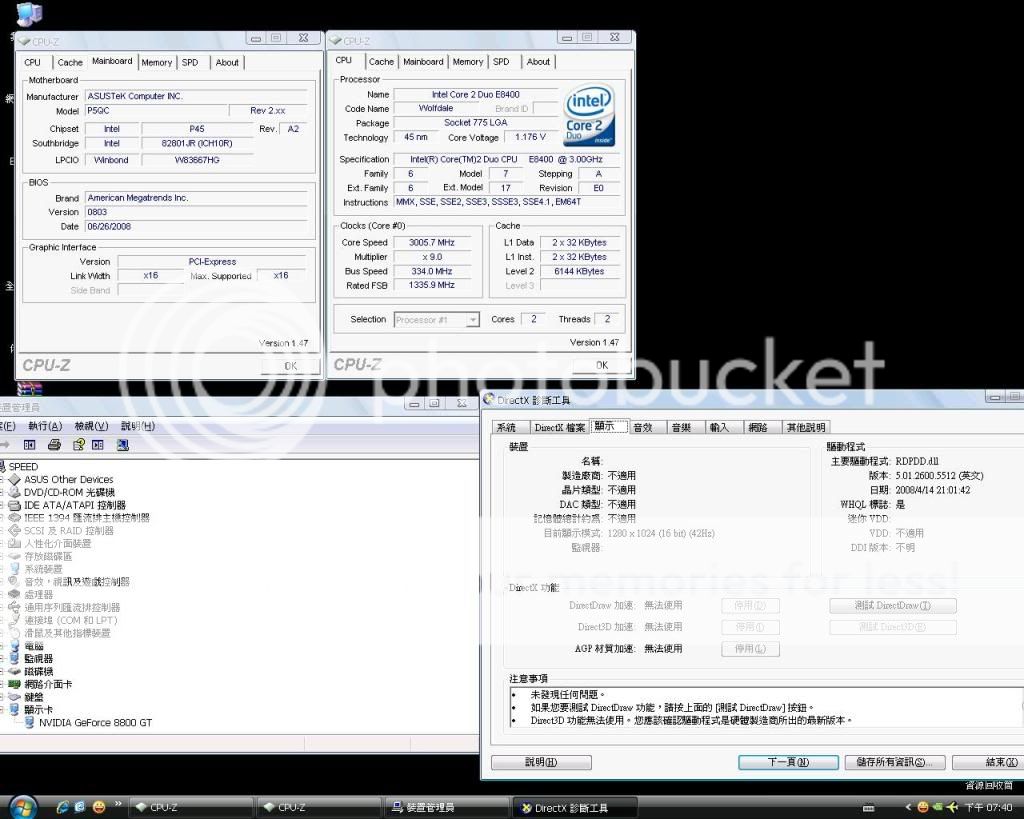The height and width of the screenshot is (819, 1024).
Task: Click the computer icon beside 電腦
Action: click(14, 646)
